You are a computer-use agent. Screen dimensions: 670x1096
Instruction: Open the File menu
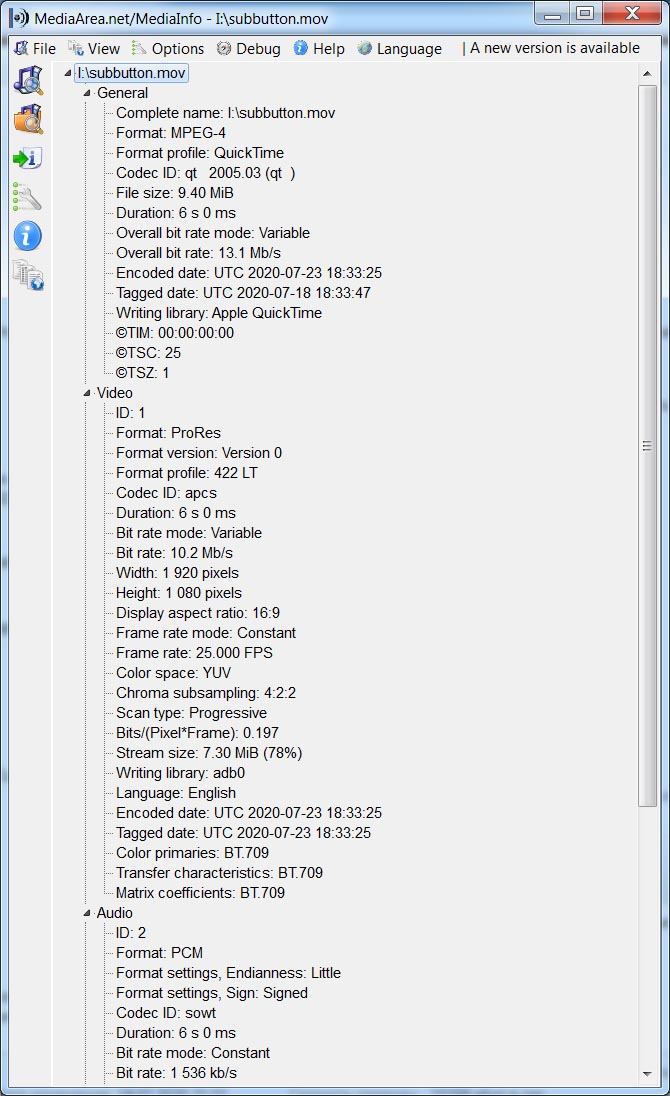coord(35,48)
